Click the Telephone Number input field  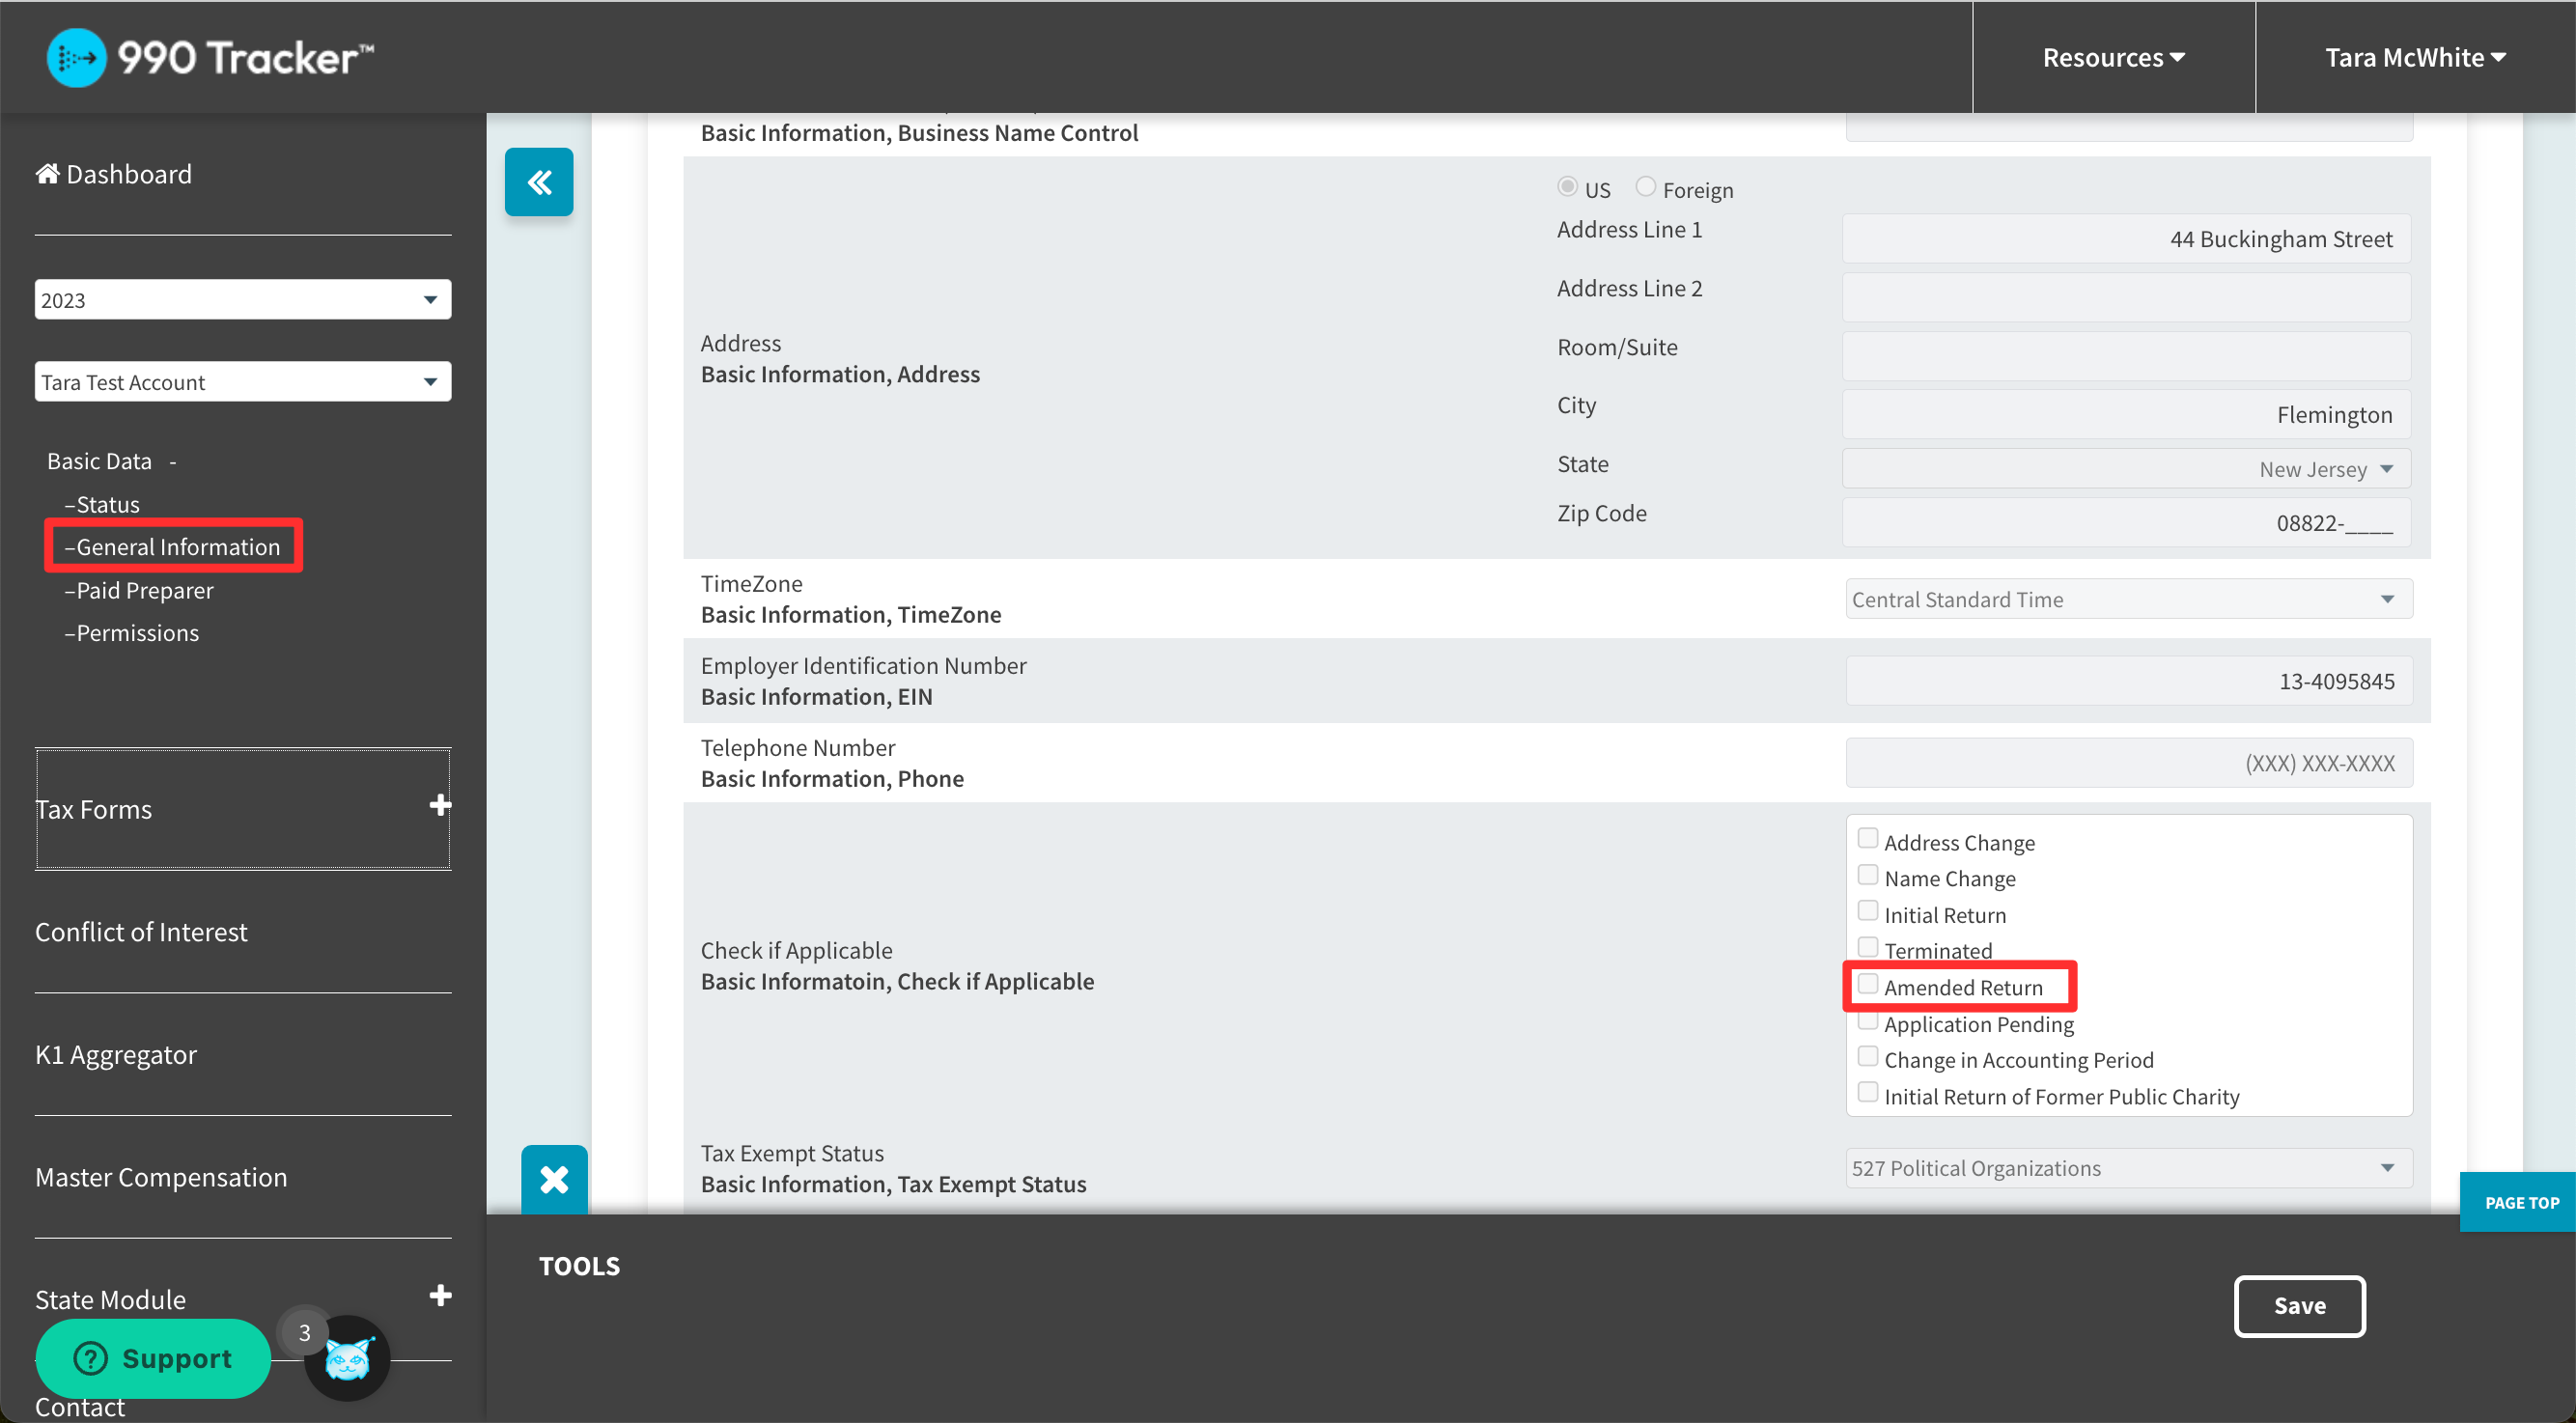point(2128,763)
